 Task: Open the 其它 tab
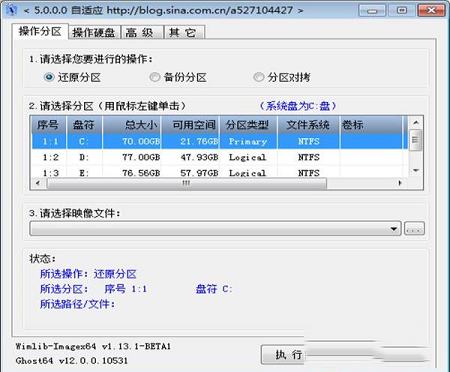[x=184, y=33]
